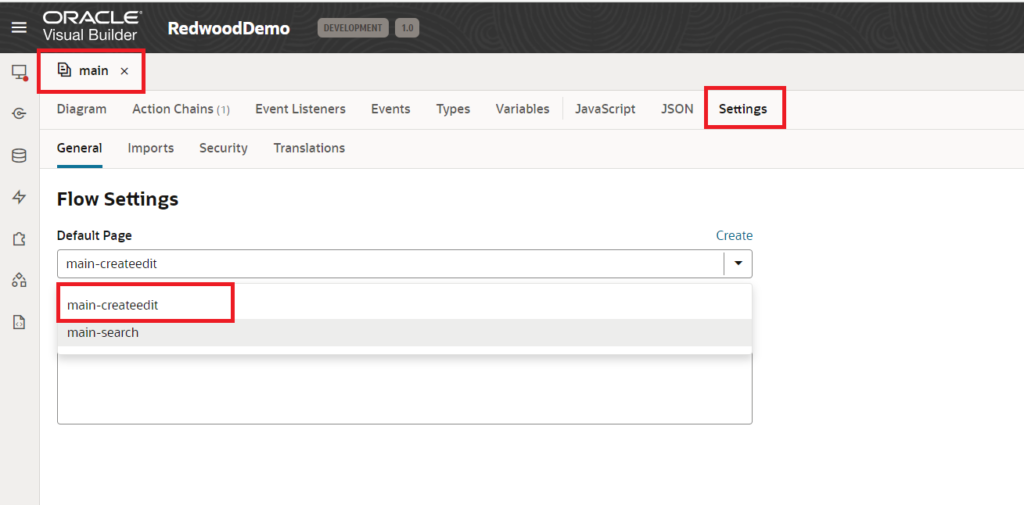Open the Imports settings subtab
This screenshot has width=1024, height=505.
(150, 148)
